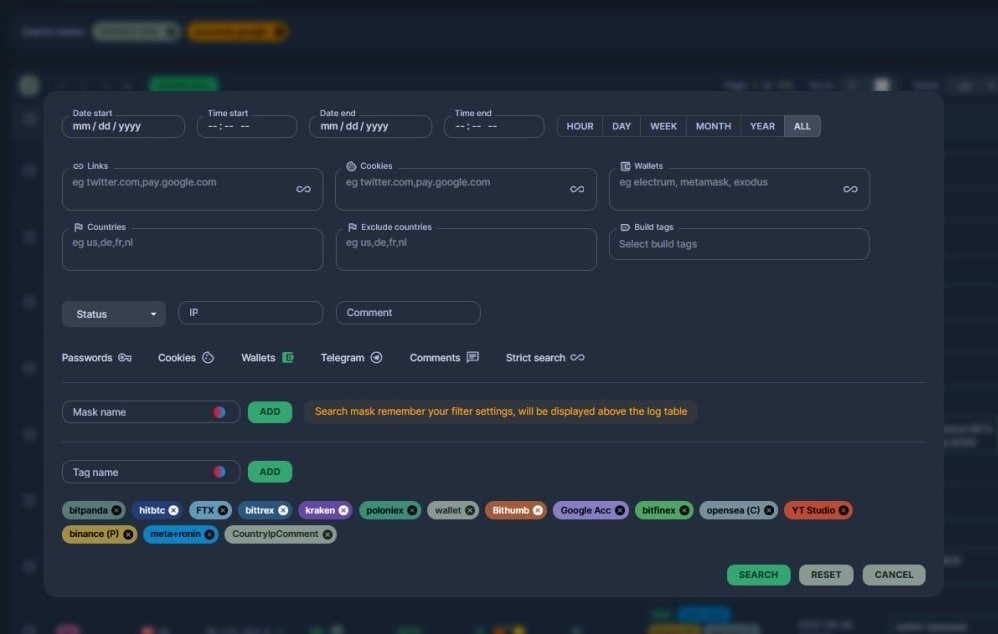Click the x icon on the CountryIpComment tag

click(x=328, y=534)
